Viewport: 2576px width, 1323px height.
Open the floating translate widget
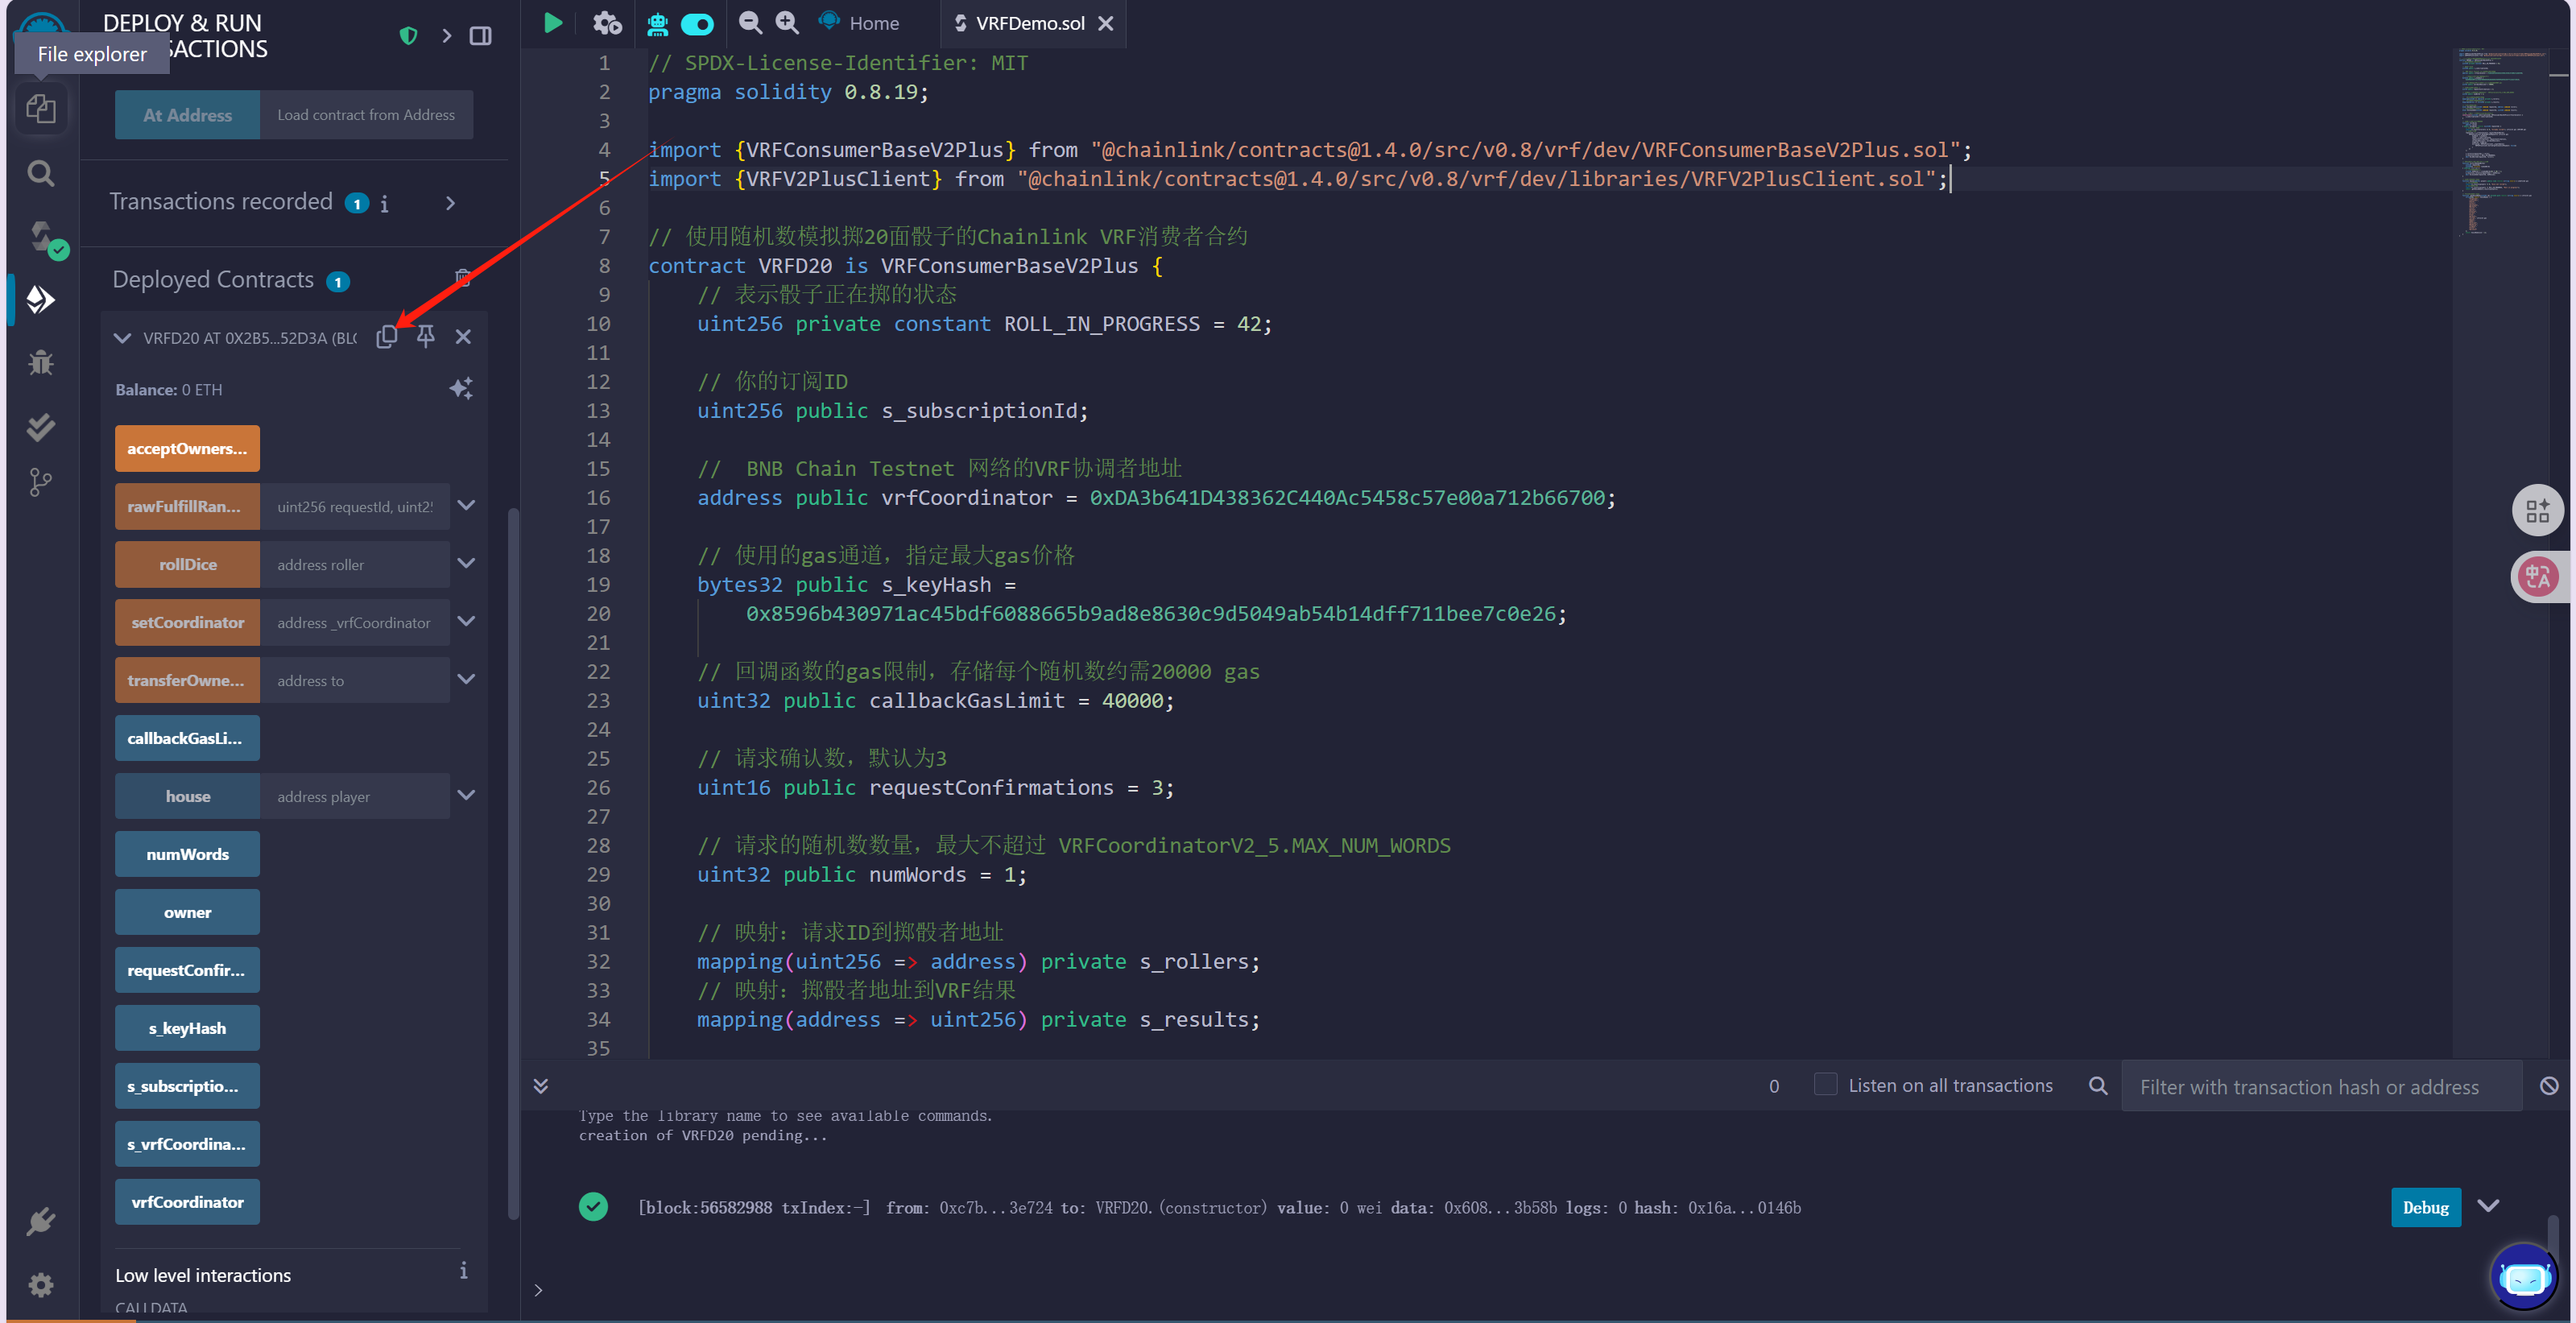pos(2537,577)
